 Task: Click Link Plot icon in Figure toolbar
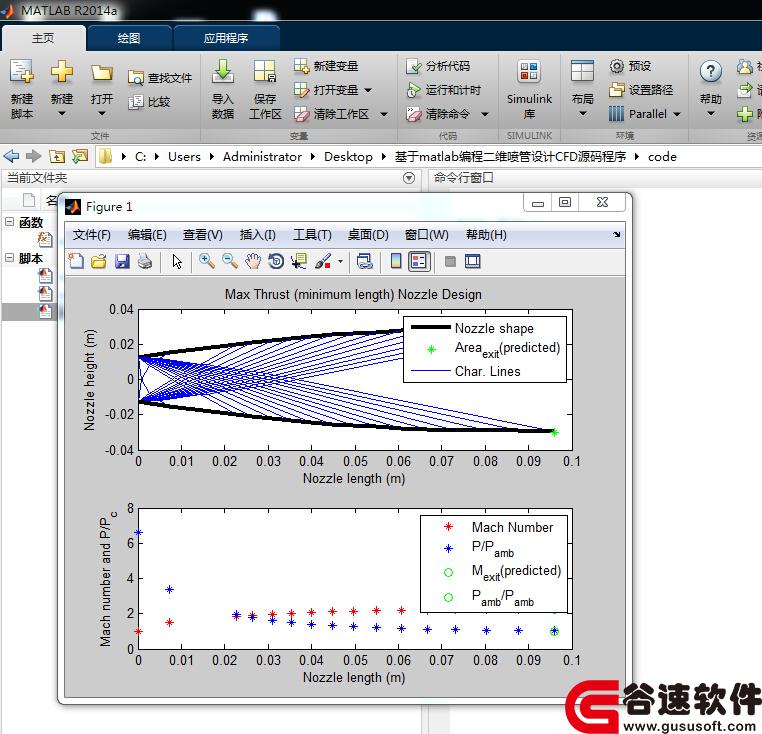coord(365,262)
